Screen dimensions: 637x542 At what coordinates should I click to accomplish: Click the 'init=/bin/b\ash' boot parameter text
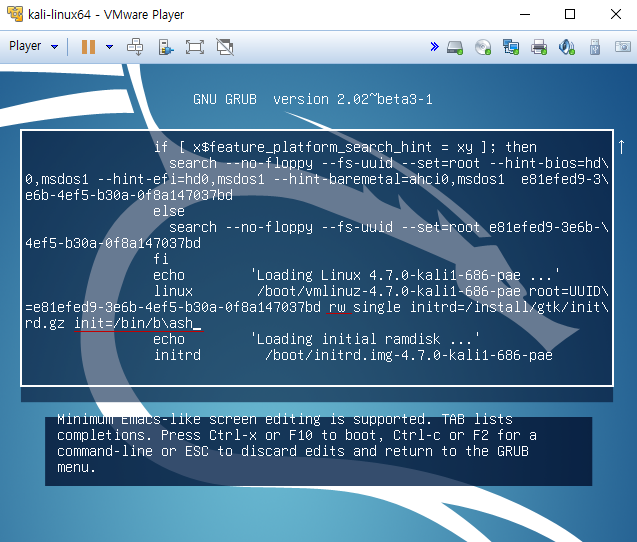134,323
